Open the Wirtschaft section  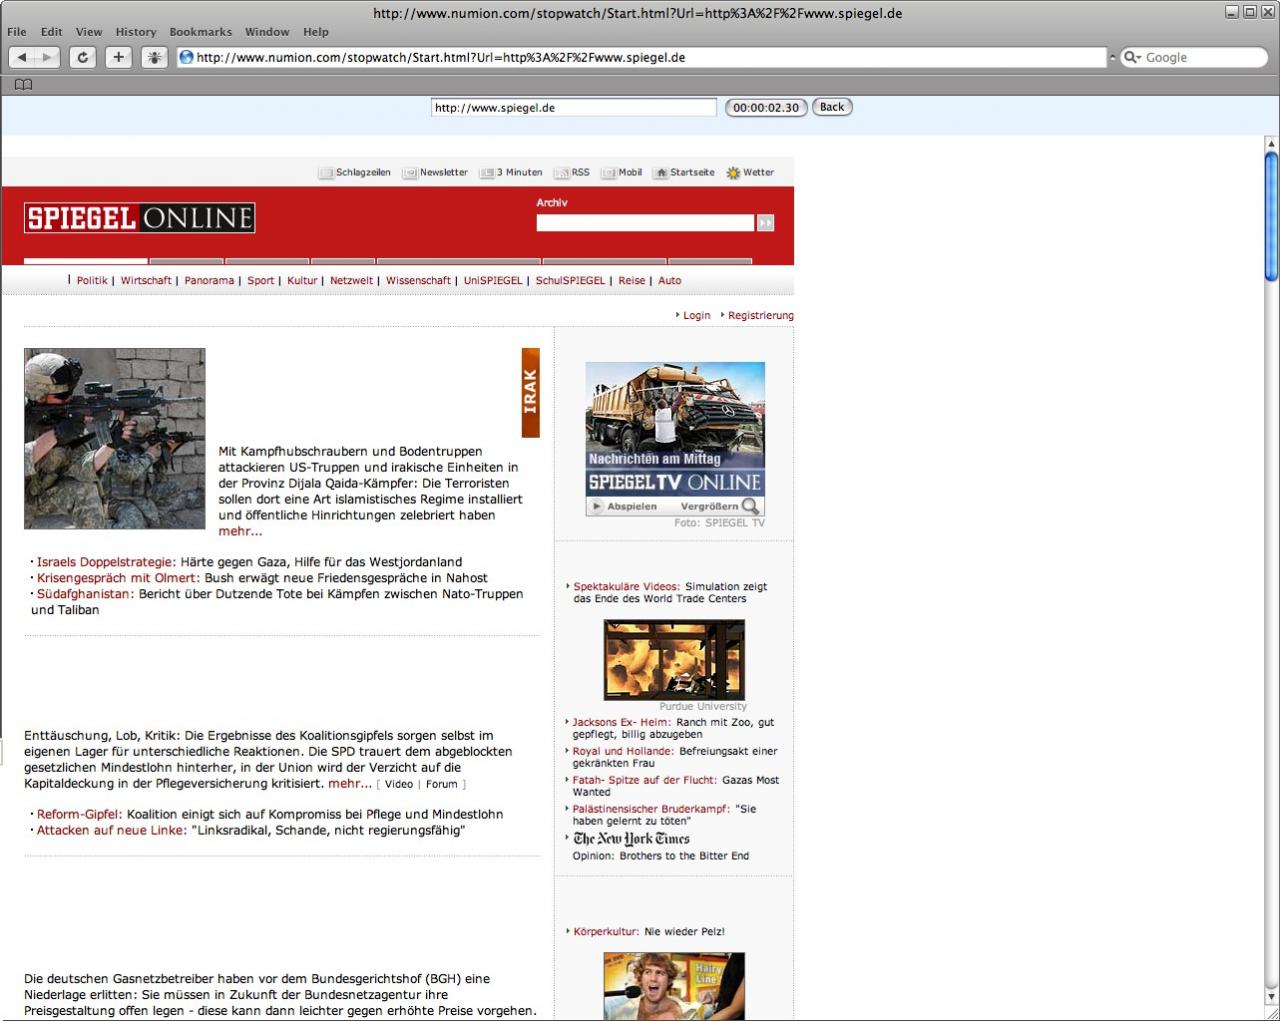[x=146, y=281]
